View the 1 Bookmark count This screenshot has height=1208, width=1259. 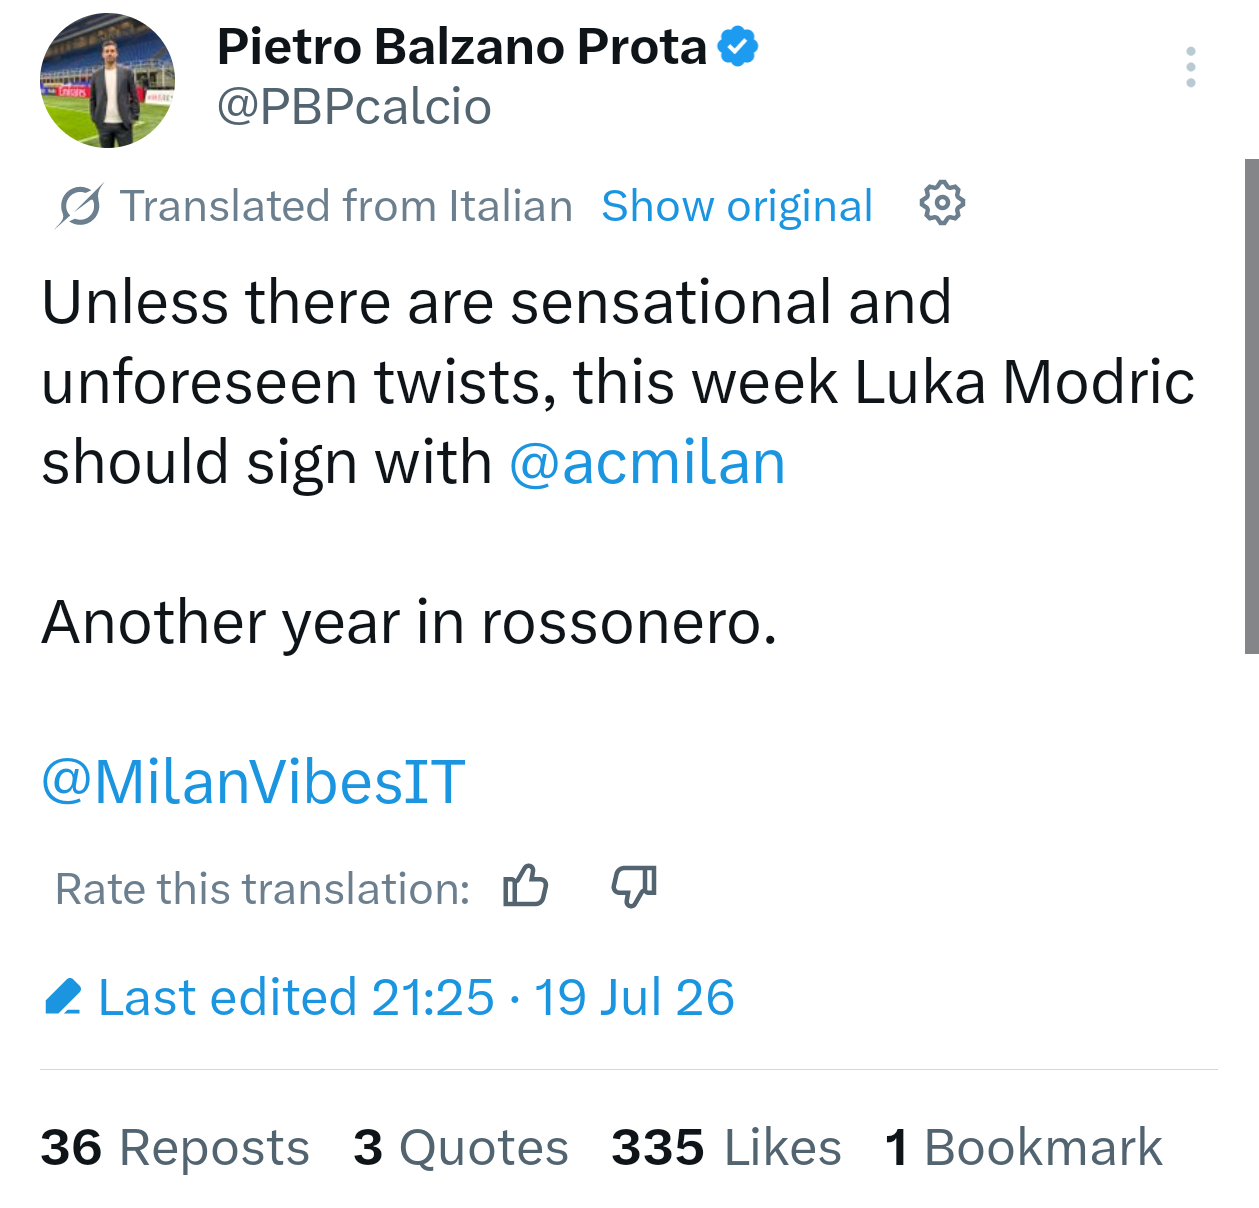[1024, 1147]
